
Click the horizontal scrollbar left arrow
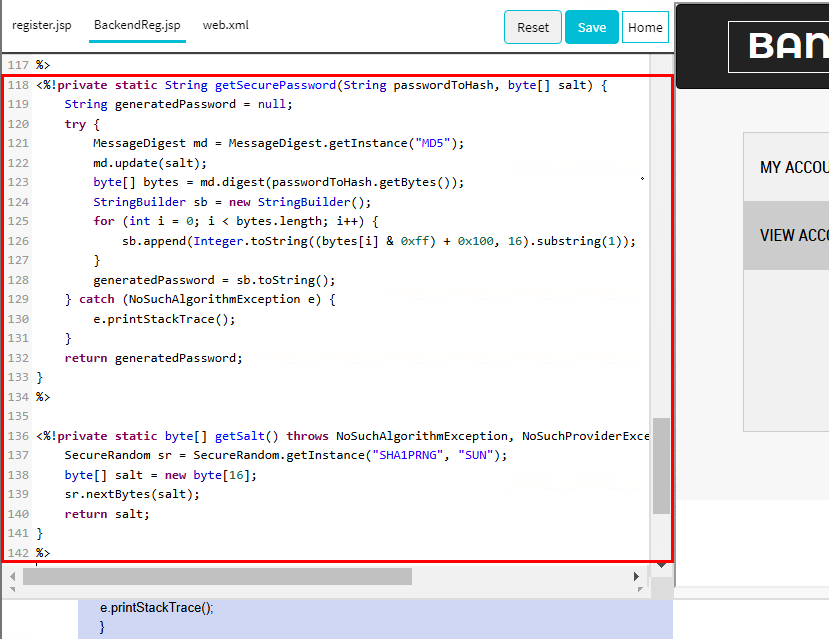(13, 576)
